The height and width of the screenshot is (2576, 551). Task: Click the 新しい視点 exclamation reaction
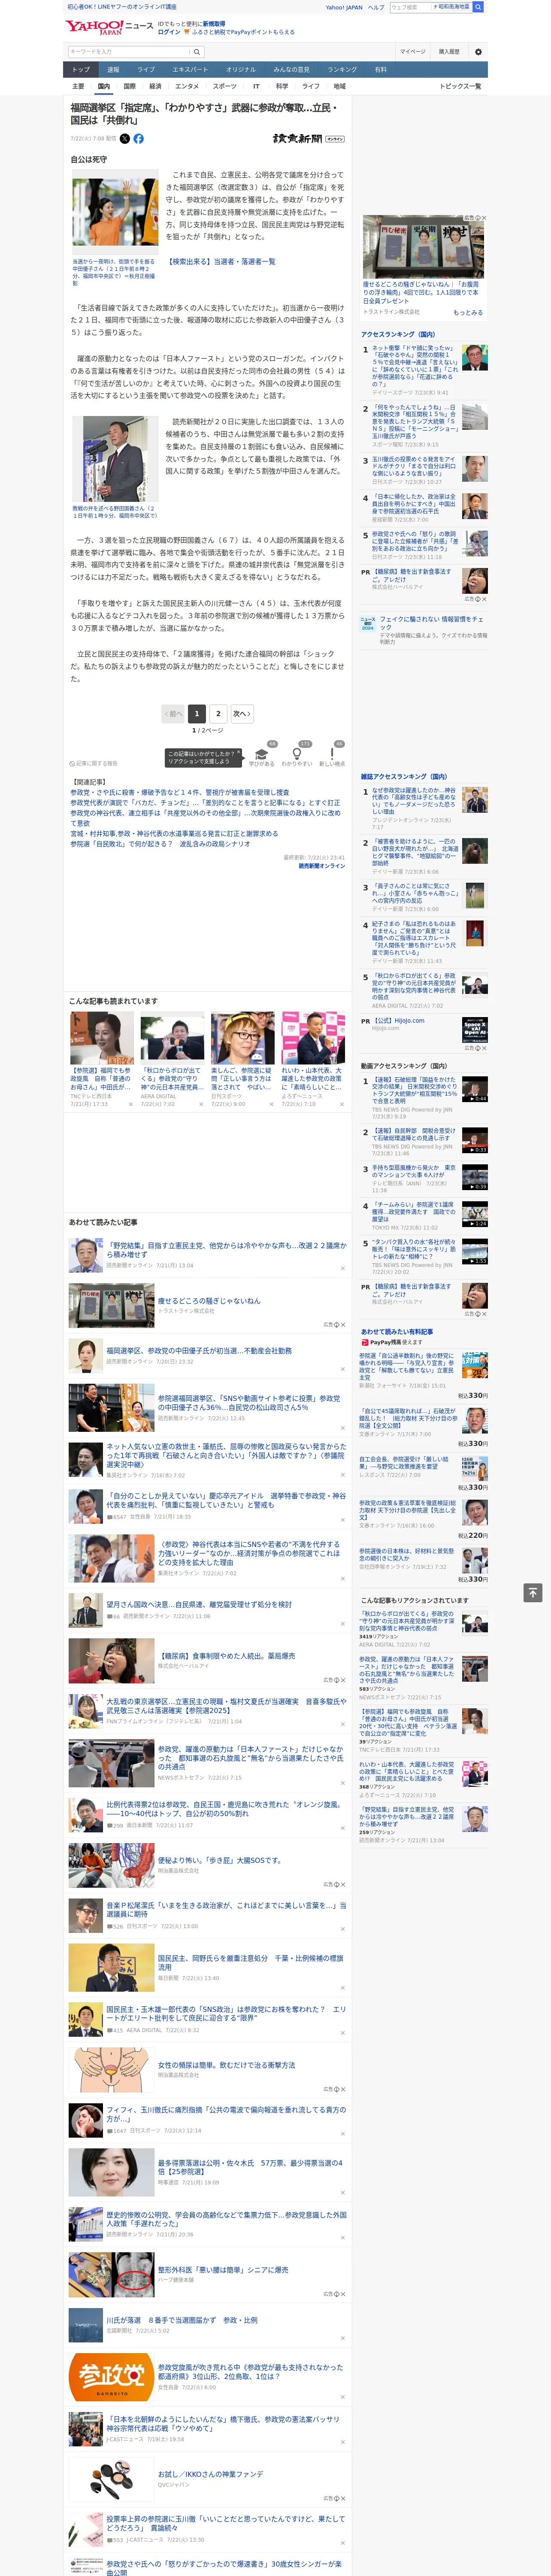point(332,754)
